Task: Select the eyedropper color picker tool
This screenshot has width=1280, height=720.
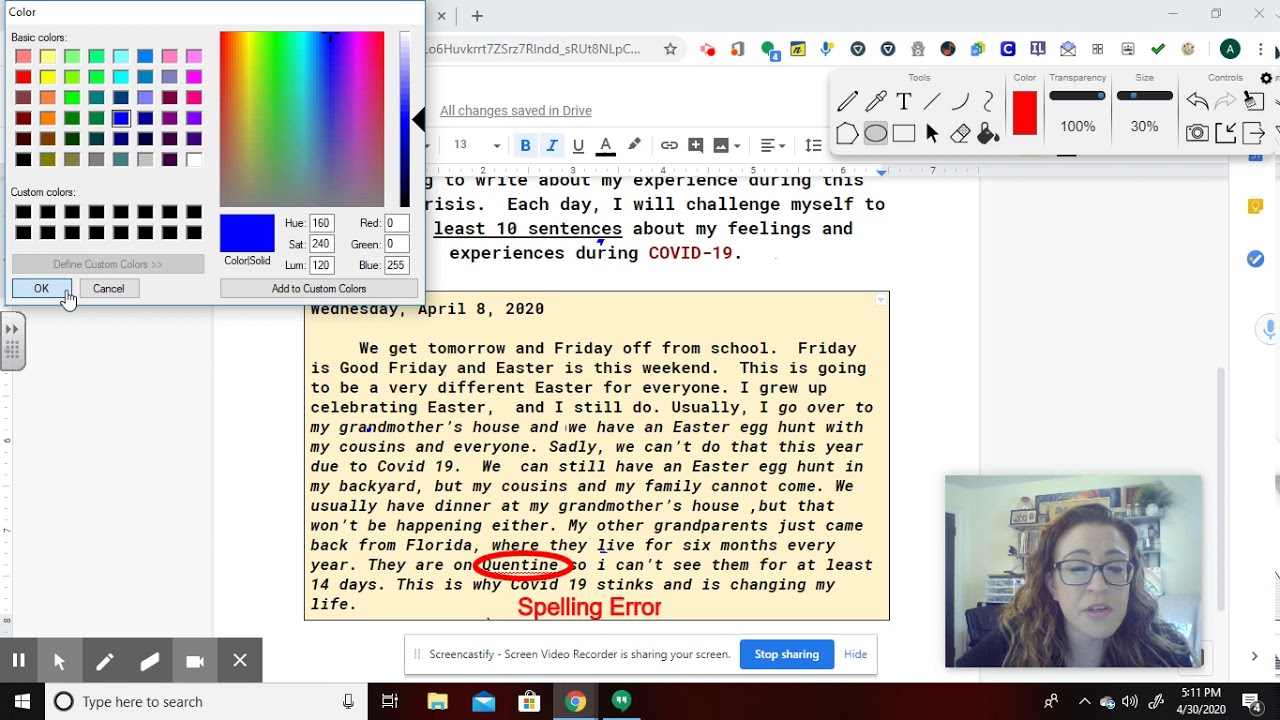Action: pyautogui.click(x=876, y=101)
